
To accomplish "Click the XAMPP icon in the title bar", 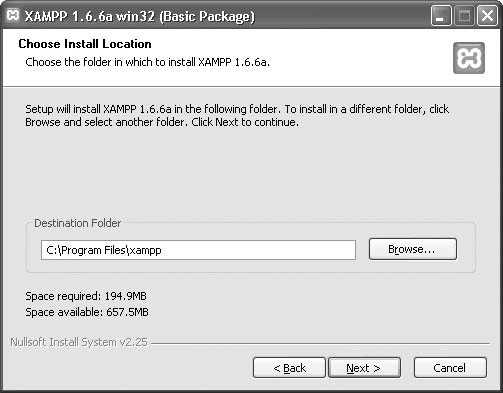I will (x=13, y=15).
